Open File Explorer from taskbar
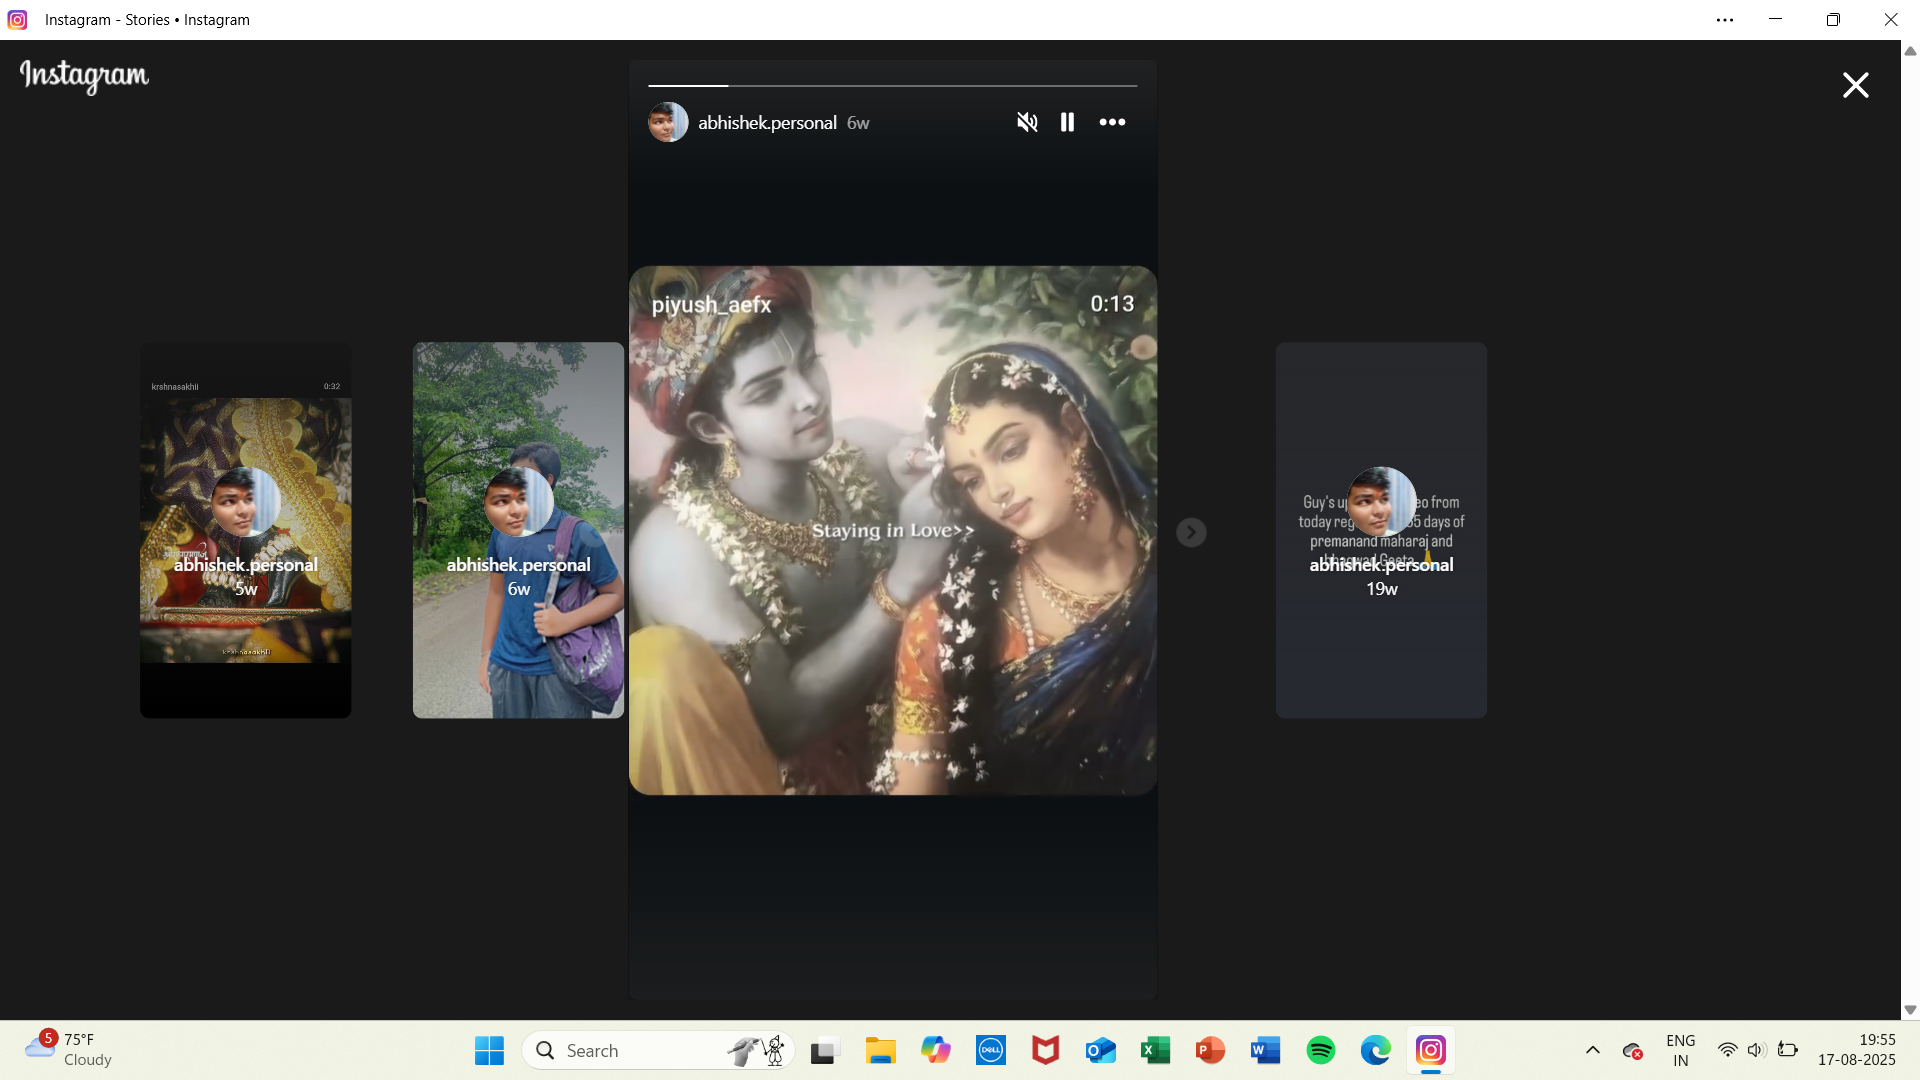The height and width of the screenshot is (1080, 1920). pos(880,1051)
